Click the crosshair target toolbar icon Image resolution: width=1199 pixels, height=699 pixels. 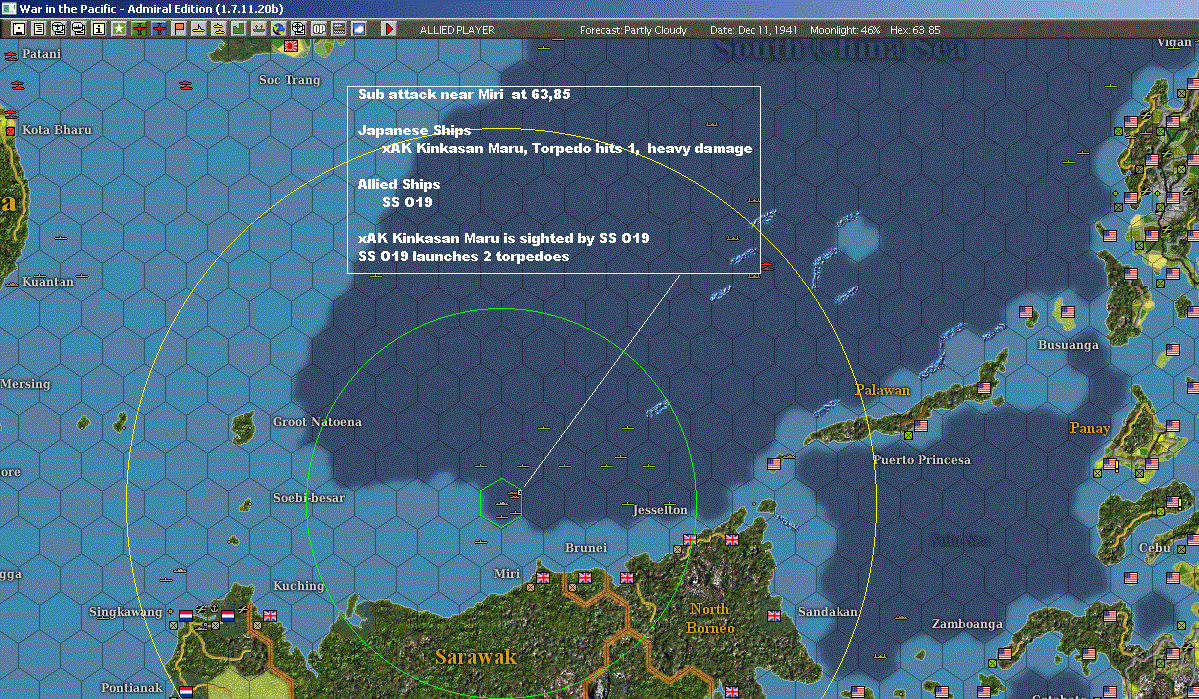pyautogui.click(x=298, y=29)
